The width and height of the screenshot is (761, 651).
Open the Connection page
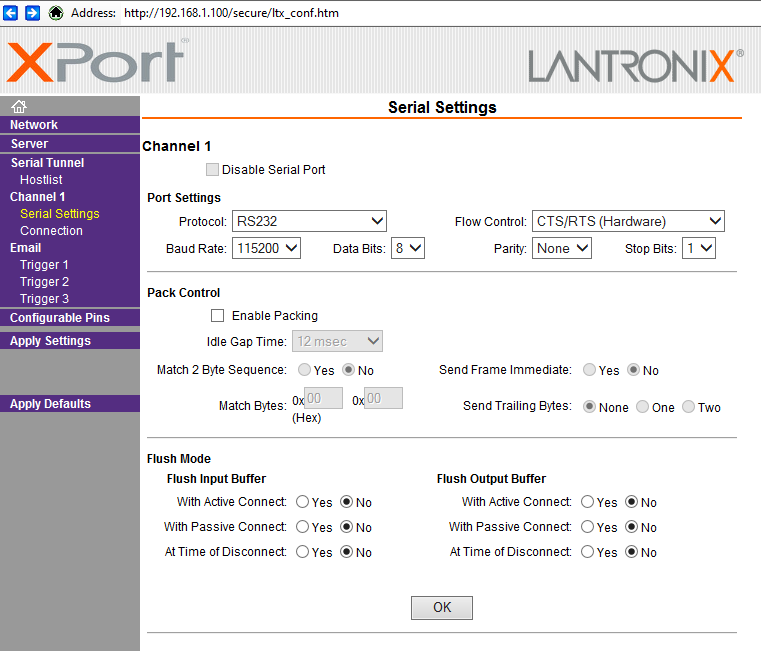51,231
